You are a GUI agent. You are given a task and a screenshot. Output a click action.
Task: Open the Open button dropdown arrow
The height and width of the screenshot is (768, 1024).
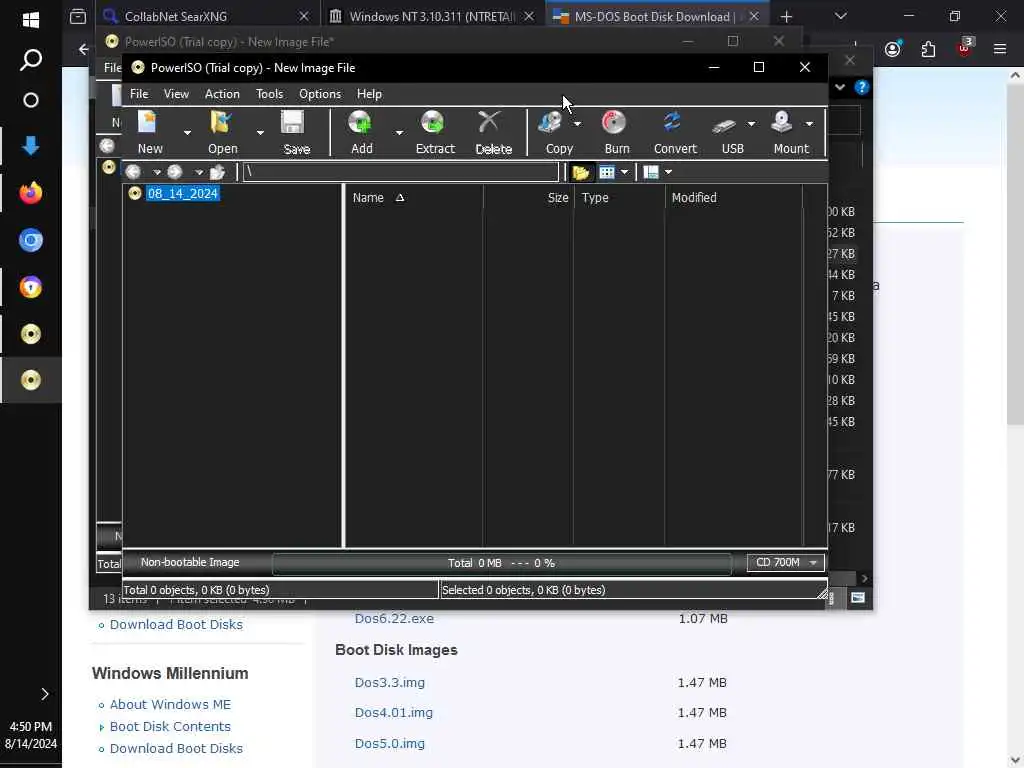click(260, 133)
